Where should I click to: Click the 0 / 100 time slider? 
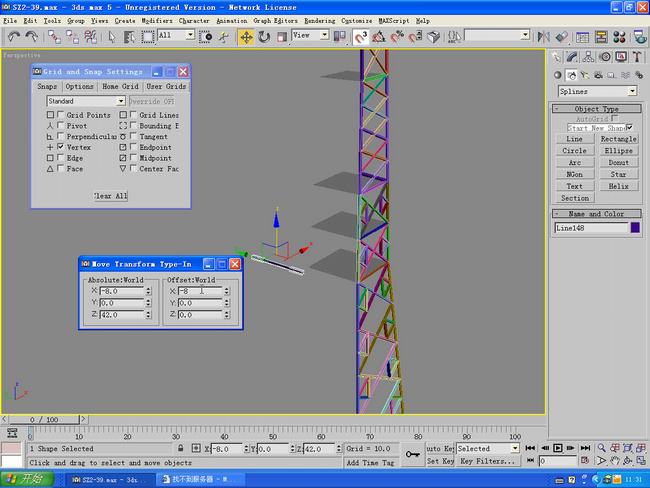(44, 420)
